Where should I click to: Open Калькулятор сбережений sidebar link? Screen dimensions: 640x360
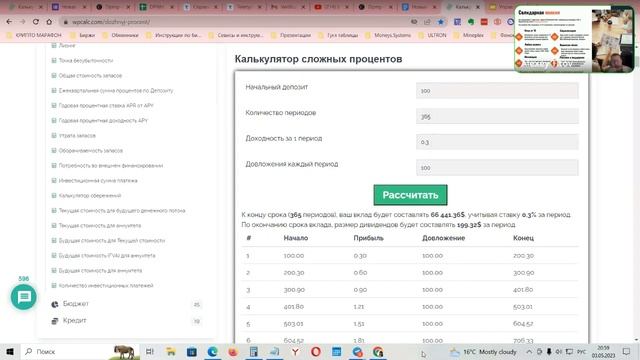[x=90, y=196]
